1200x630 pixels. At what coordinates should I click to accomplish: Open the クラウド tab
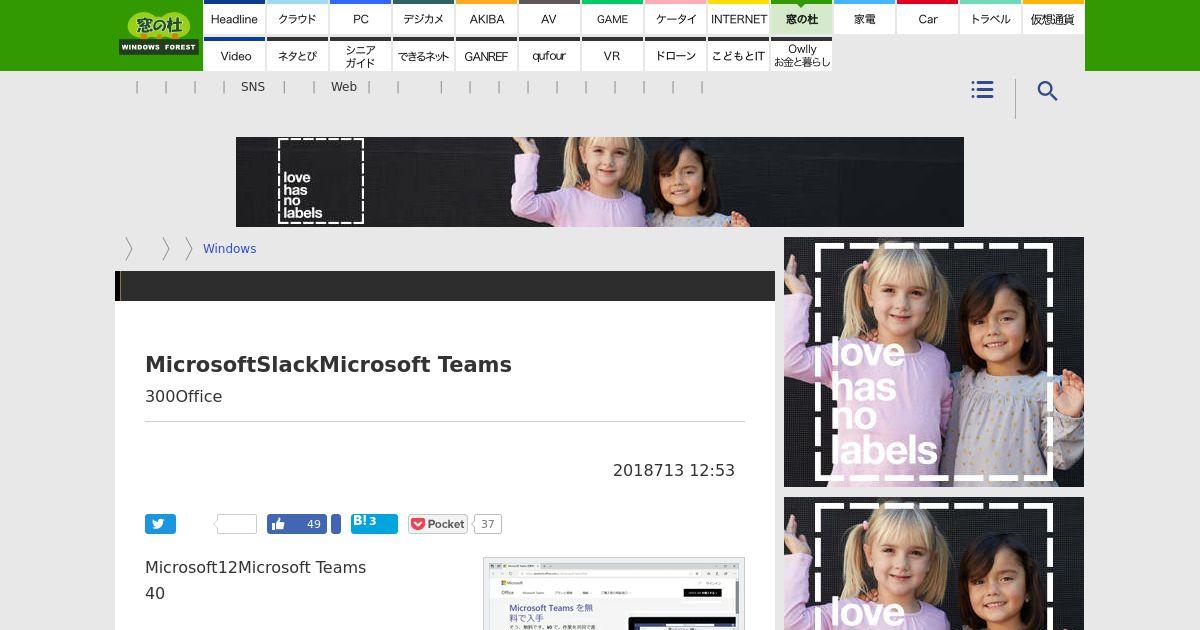297,18
